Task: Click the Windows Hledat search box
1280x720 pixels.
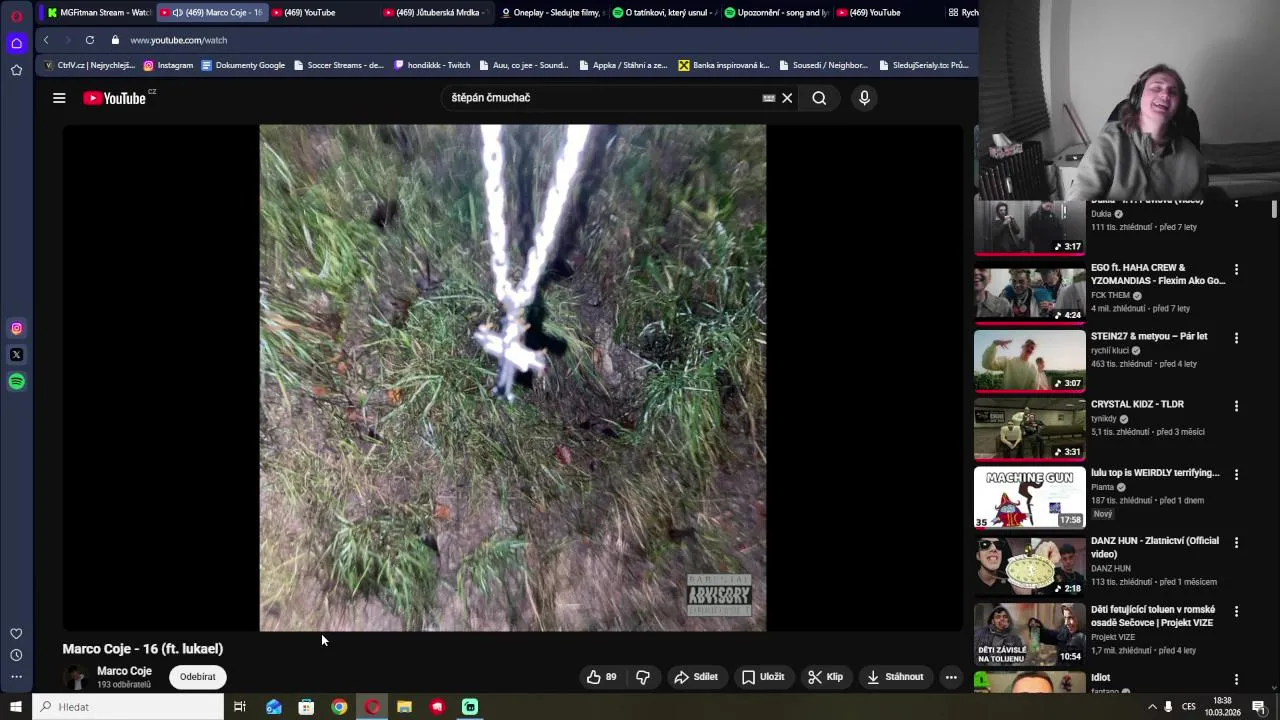Action: coord(128,707)
